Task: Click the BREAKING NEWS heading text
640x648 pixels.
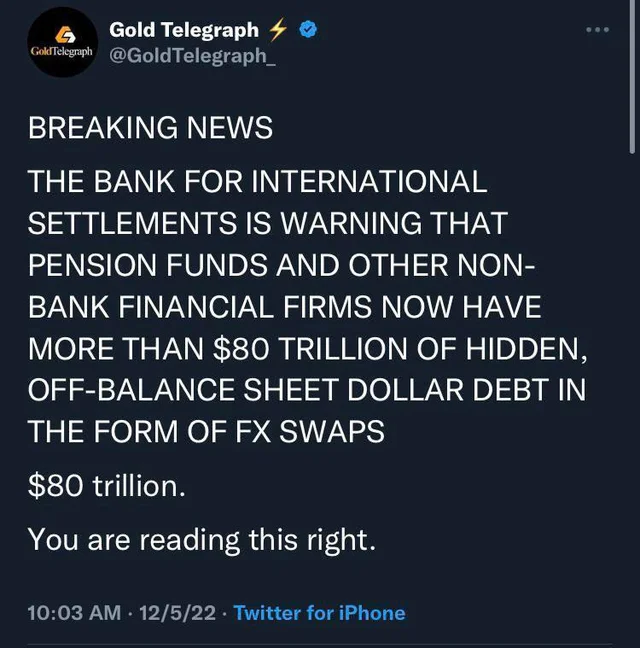Action: pos(150,129)
